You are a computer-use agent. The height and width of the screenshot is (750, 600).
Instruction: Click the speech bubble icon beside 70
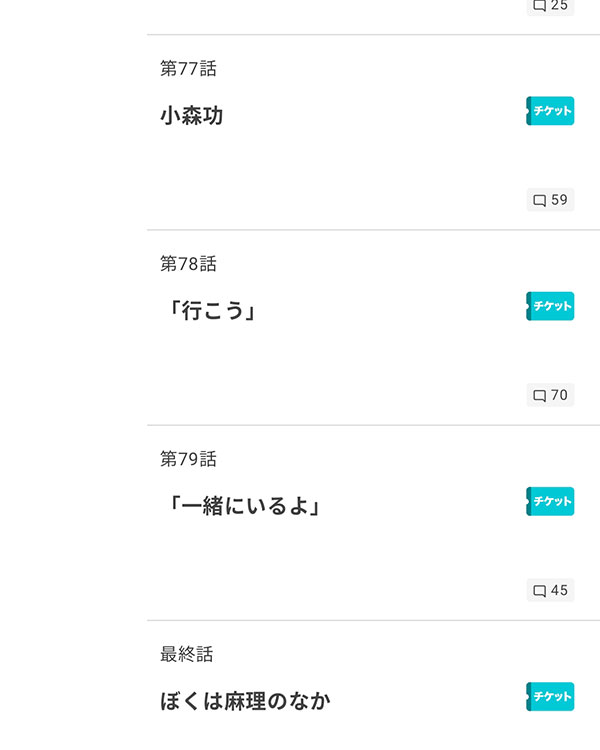click(x=540, y=396)
